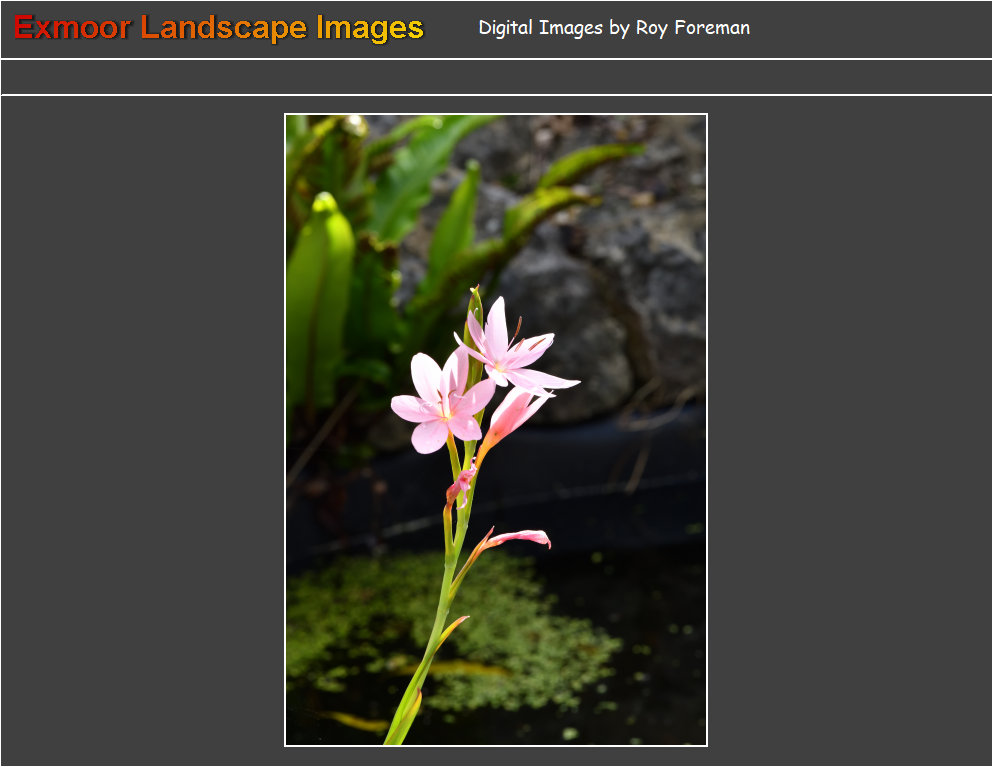Click the empty navigation bar strip
The height and width of the screenshot is (767, 993).
496,77
